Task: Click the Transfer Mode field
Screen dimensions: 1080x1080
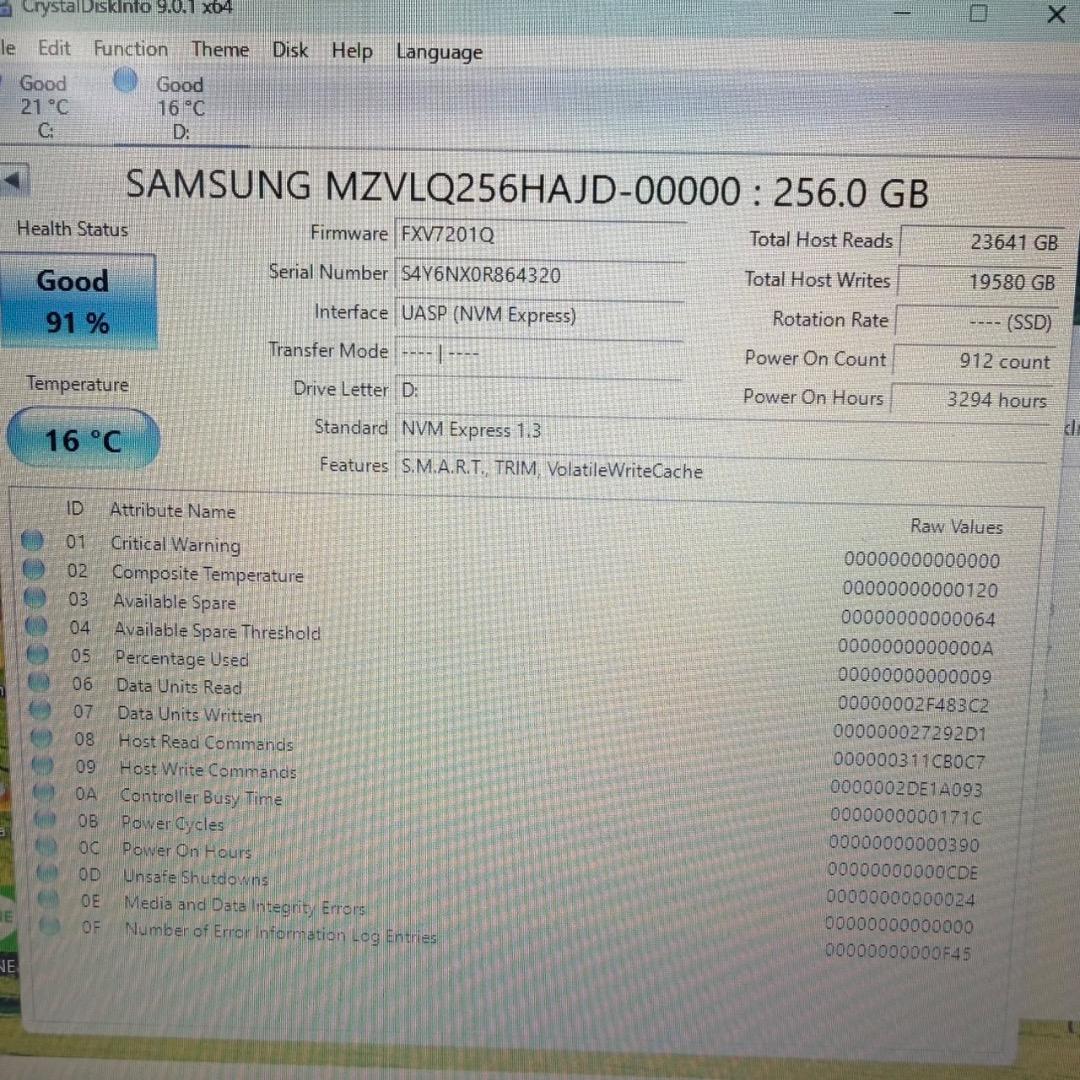Action: [x=539, y=354]
